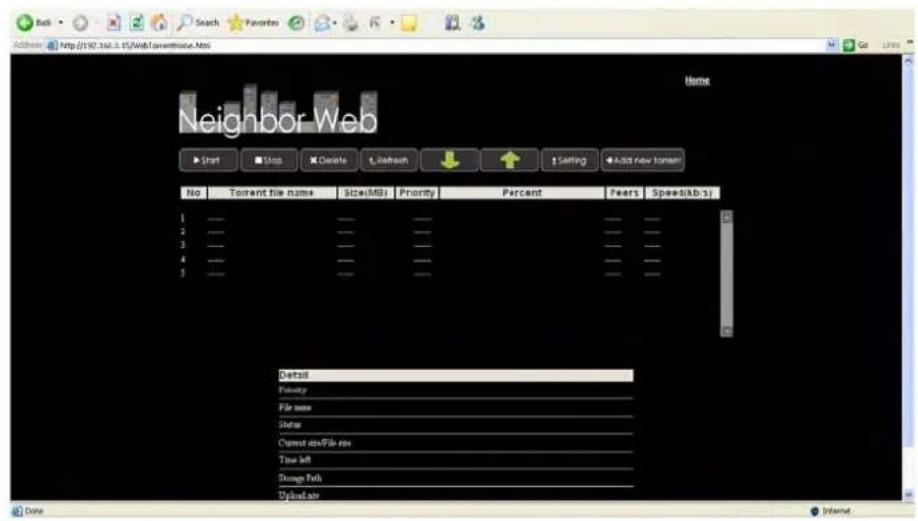Click the Time left detail row
This screenshot has width=918, height=521.
click(455, 460)
